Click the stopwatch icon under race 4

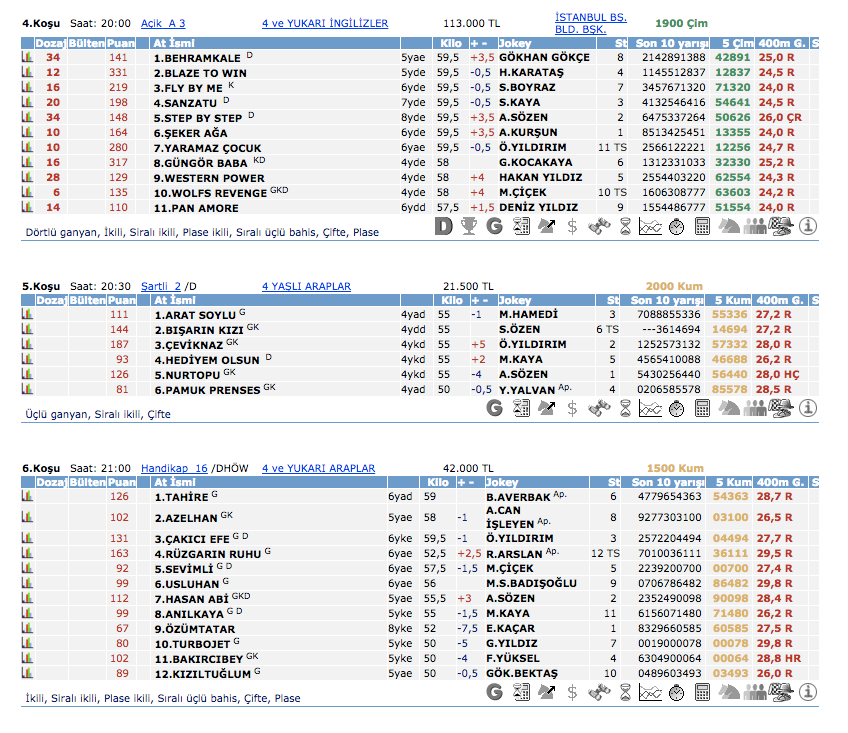(x=676, y=227)
